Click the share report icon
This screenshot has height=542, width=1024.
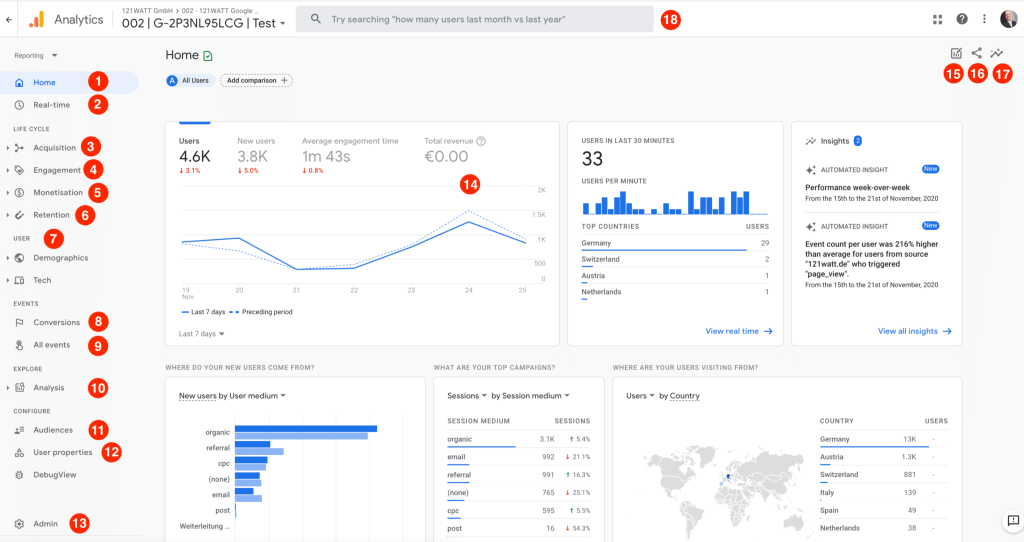pyautogui.click(x=977, y=54)
